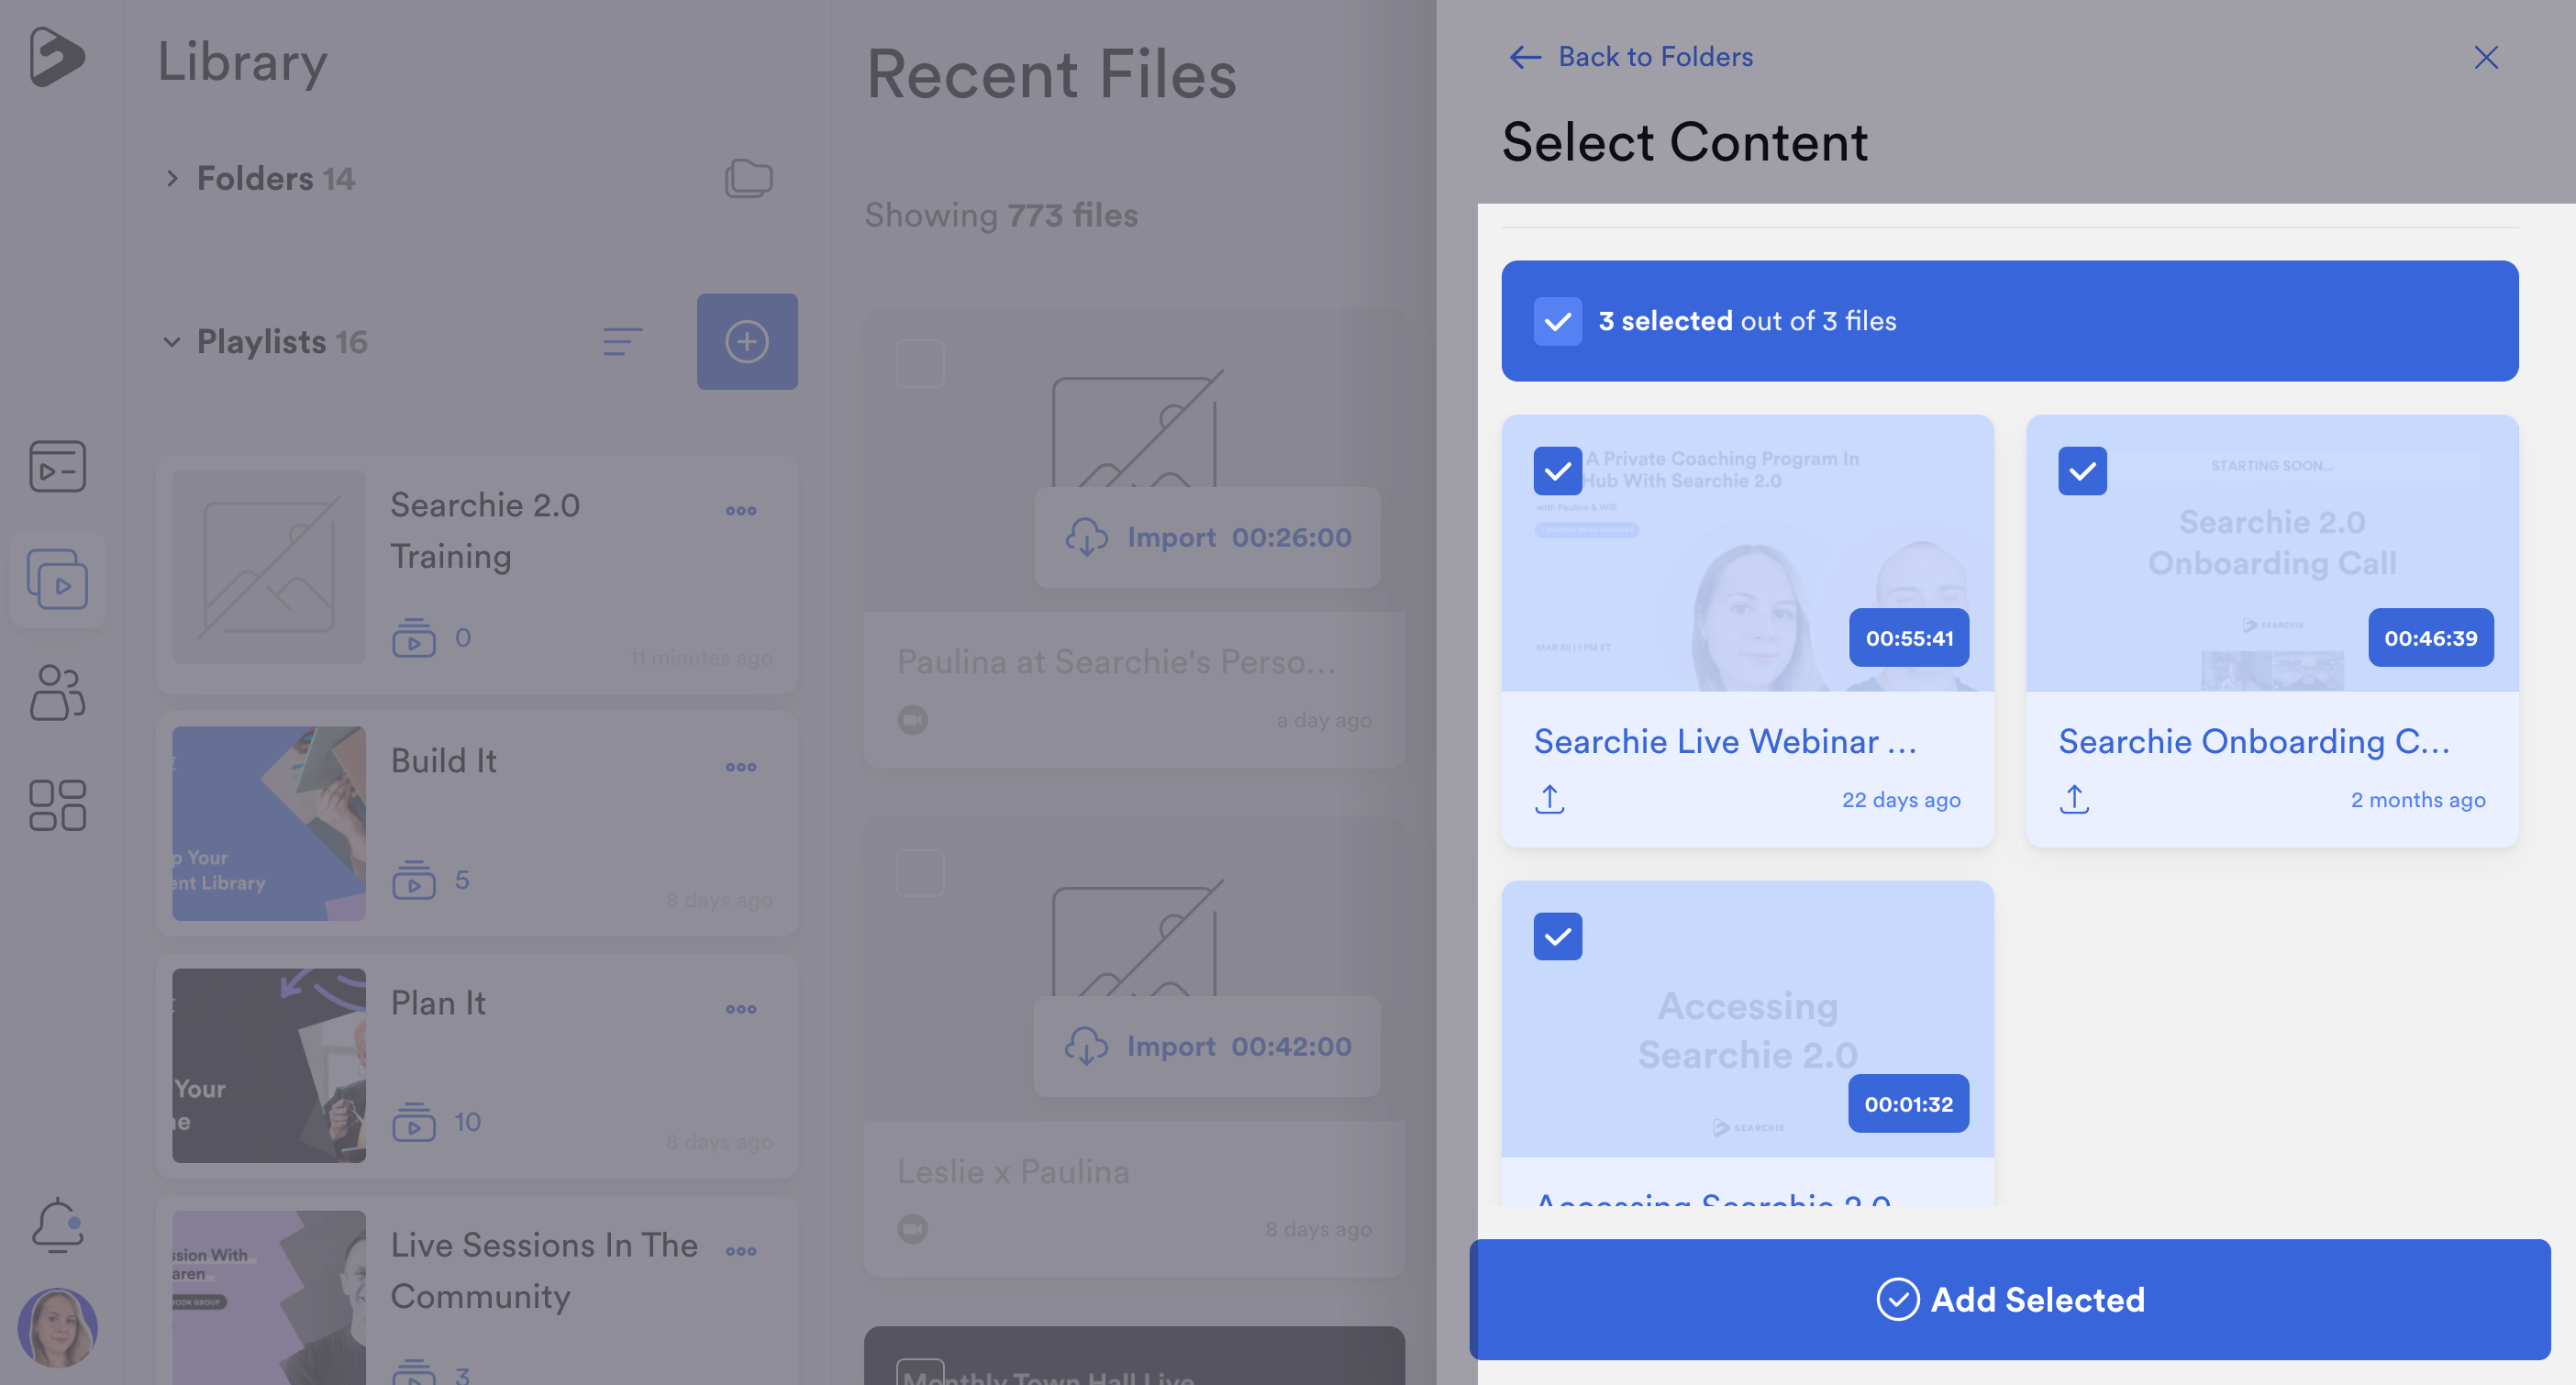Open the Build It playlist title
Image resolution: width=2576 pixels, height=1385 pixels.
click(443, 761)
